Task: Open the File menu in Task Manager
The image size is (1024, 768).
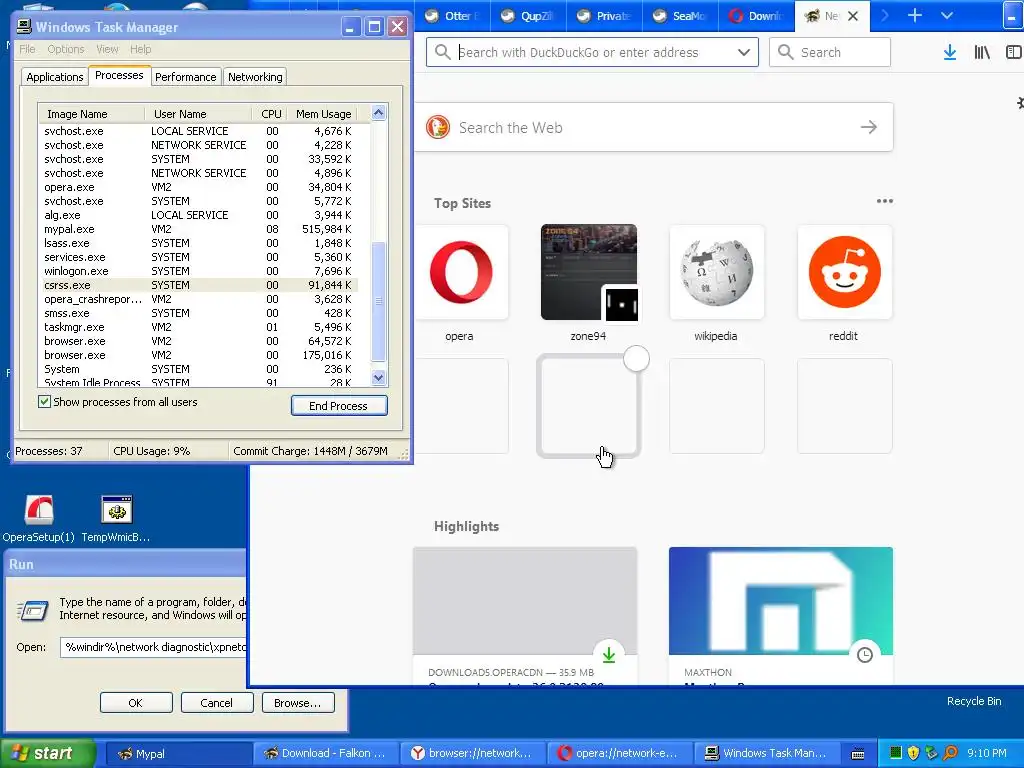Action: click(27, 49)
